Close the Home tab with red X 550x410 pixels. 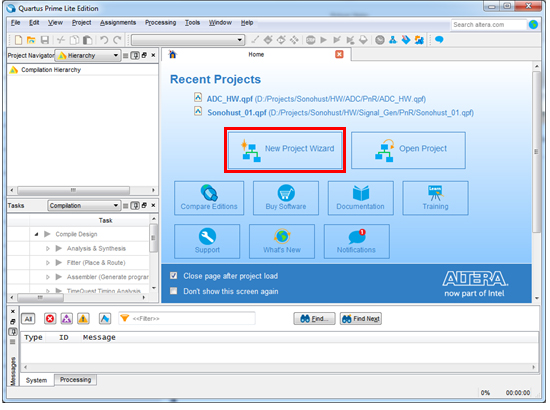[339, 54]
